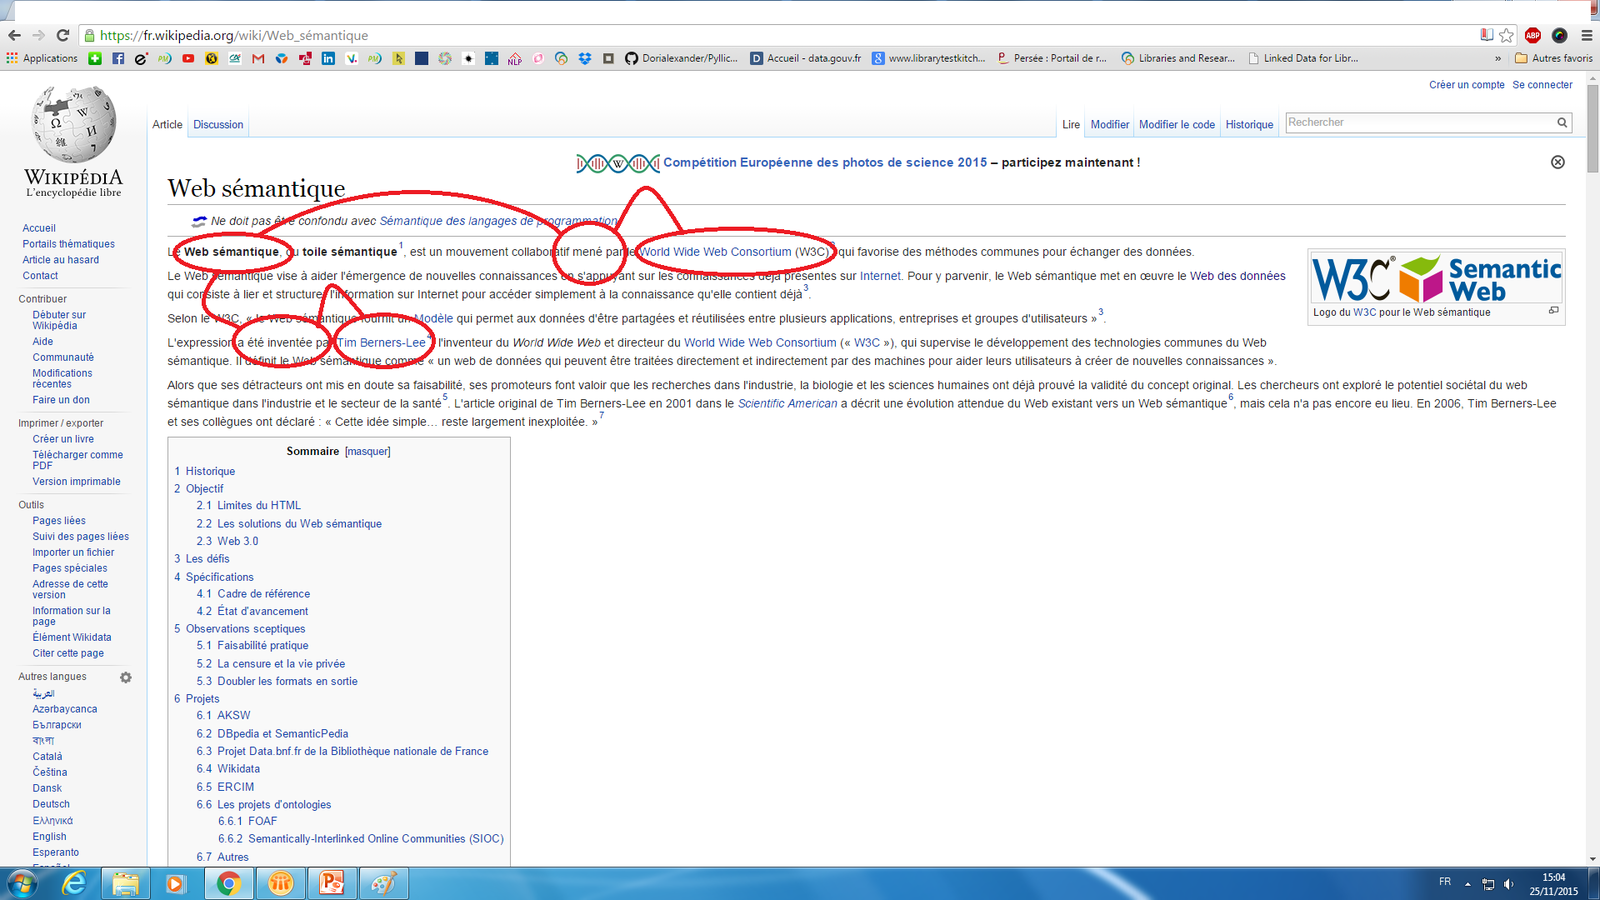
Task: Click the enlarge icon under W3C logo
Action: 1554,311
